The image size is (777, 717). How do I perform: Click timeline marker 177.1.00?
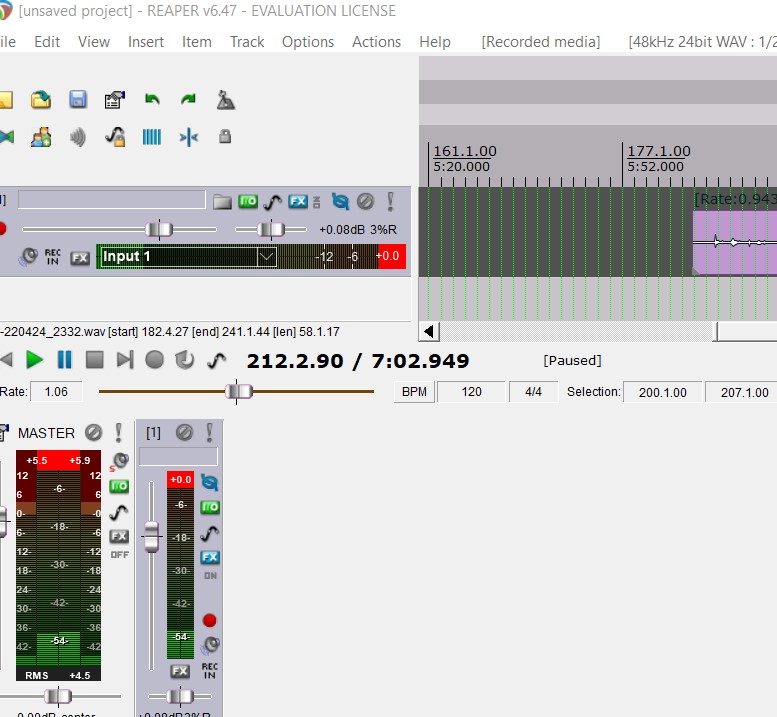click(659, 151)
